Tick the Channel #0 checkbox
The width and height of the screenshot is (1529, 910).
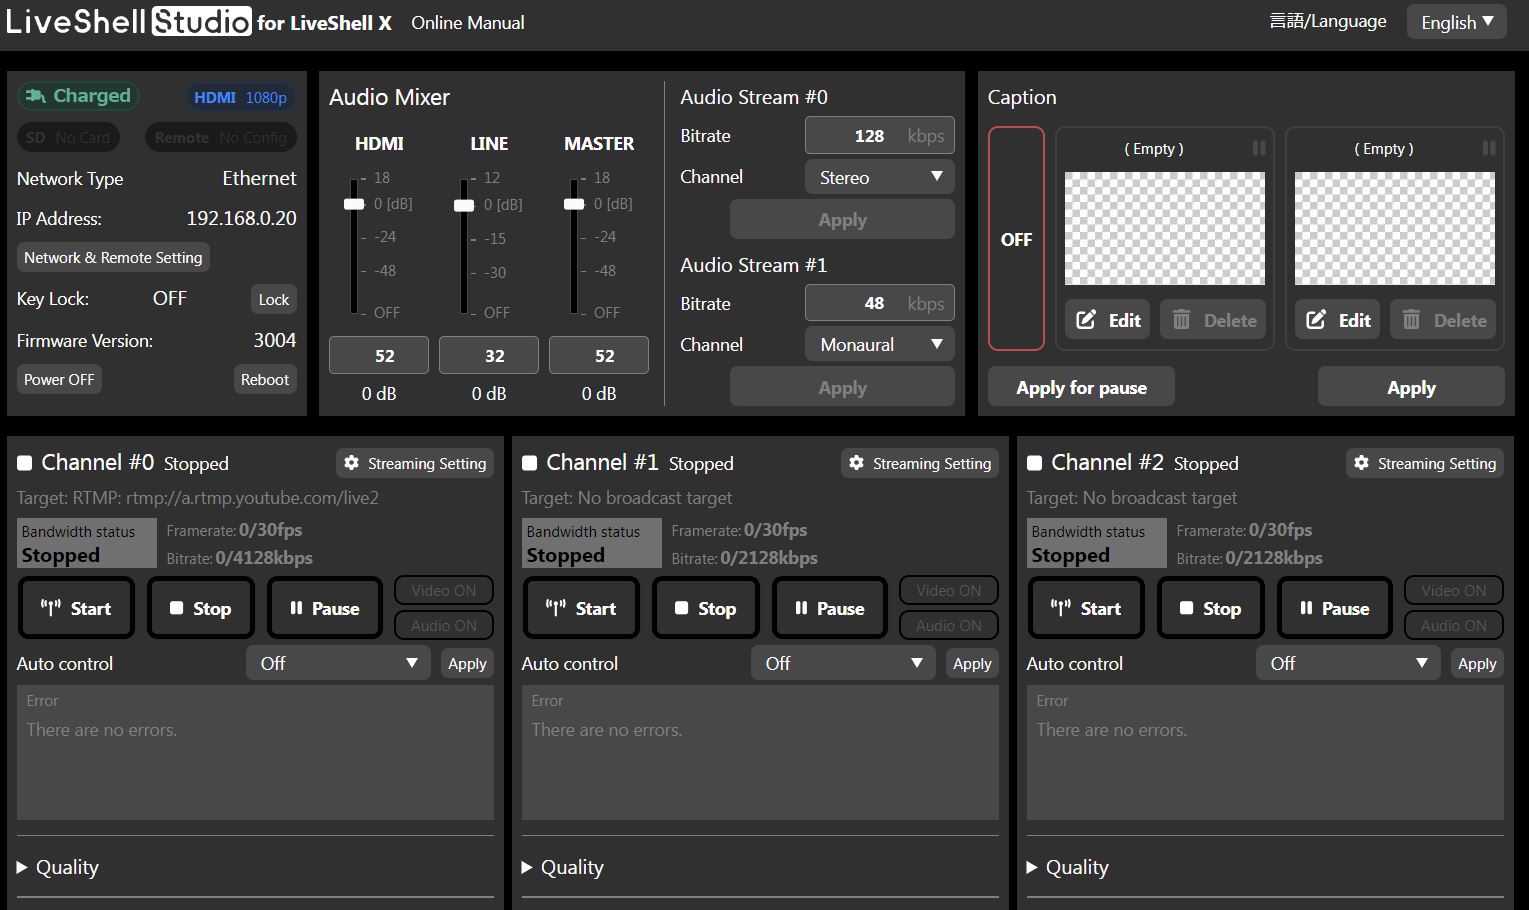pos(25,463)
